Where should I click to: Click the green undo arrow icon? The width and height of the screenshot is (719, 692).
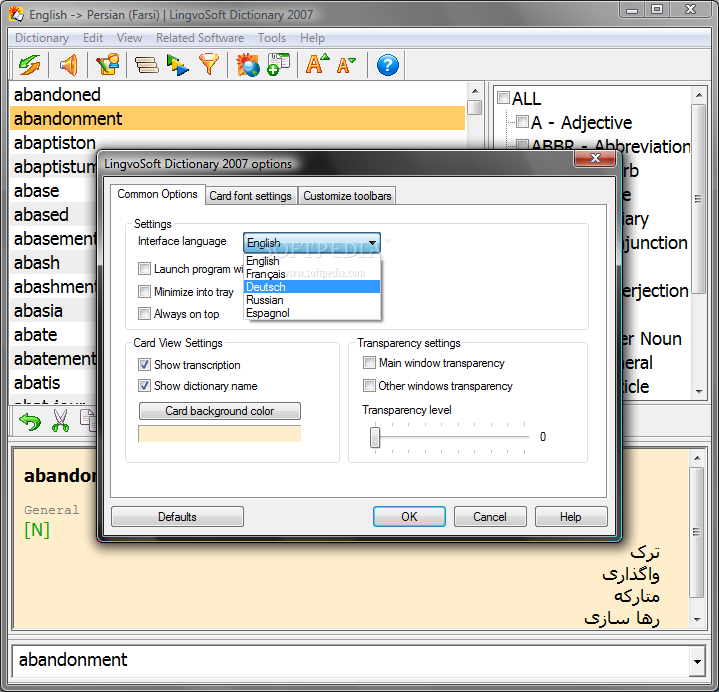(30, 421)
